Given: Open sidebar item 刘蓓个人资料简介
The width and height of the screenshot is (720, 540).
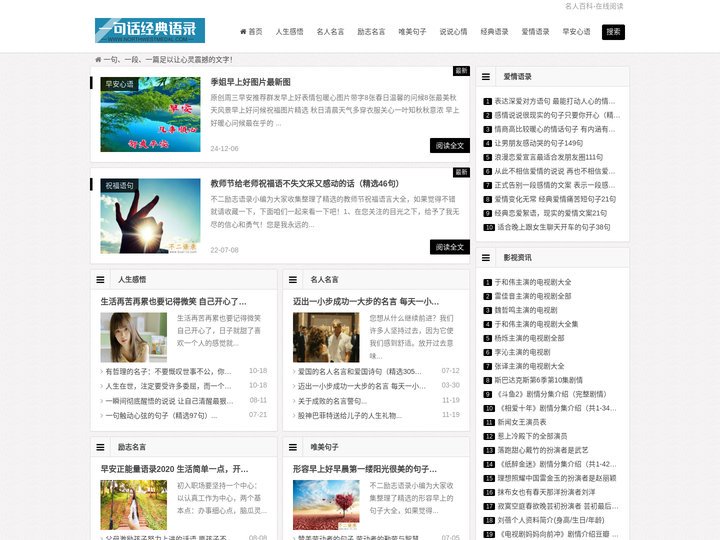Looking at the screenshot, I should 551,520.
